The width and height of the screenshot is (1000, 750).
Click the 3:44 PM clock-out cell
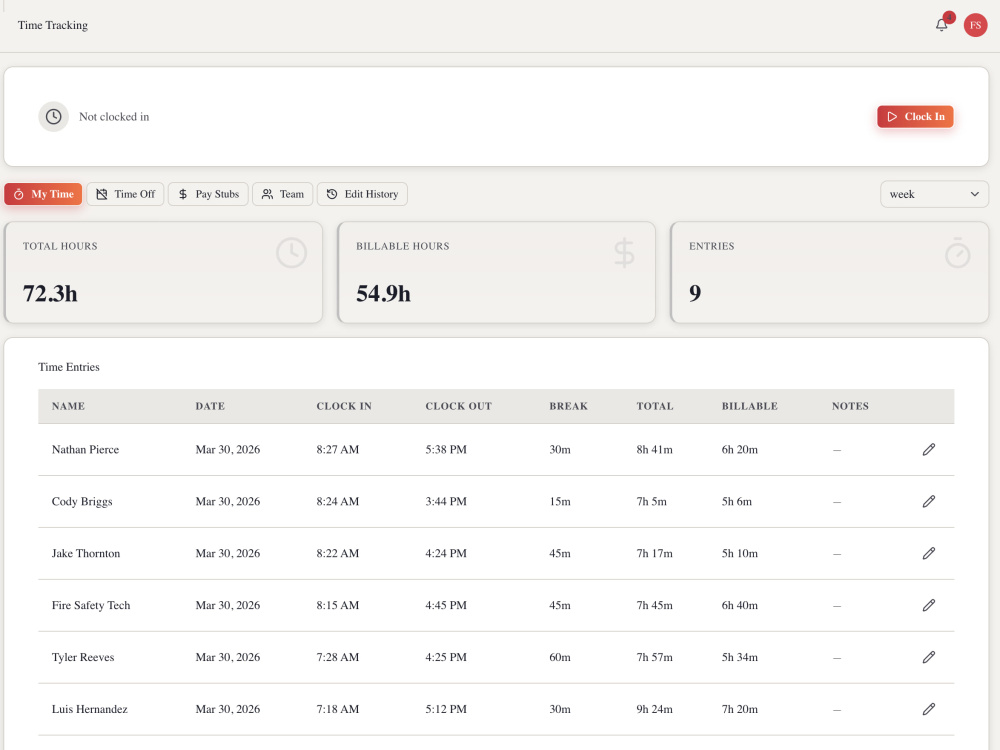click(446, 501)
